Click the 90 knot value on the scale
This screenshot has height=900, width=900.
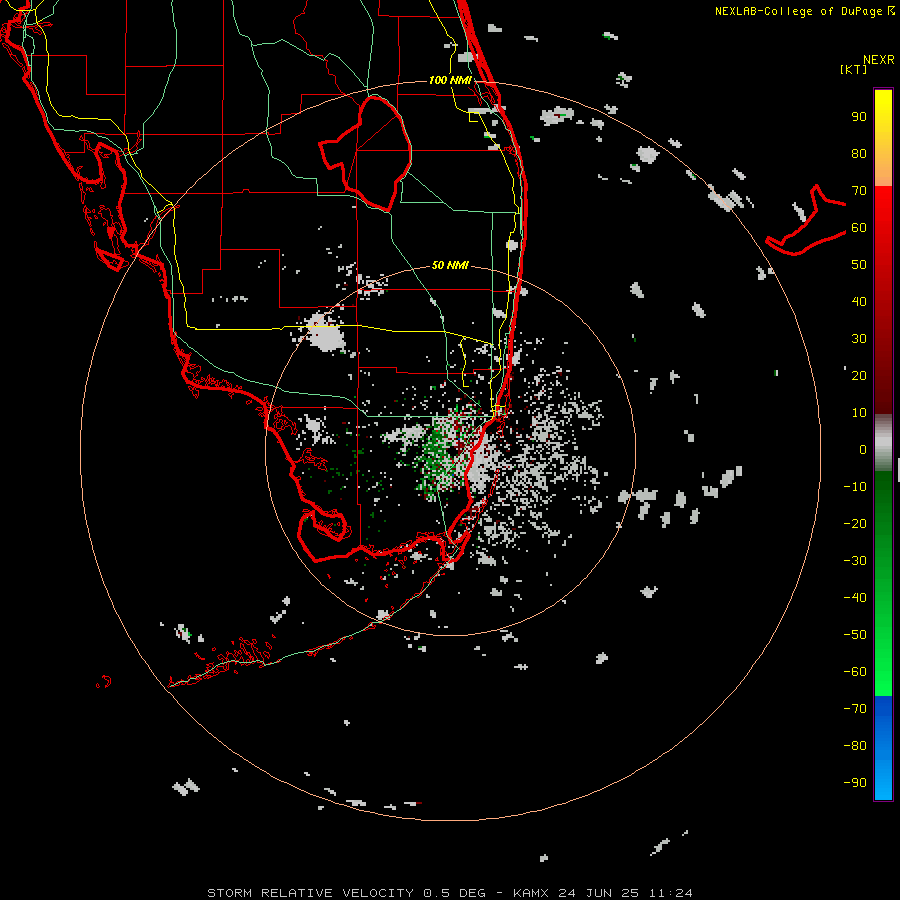[x=859, y=117]
